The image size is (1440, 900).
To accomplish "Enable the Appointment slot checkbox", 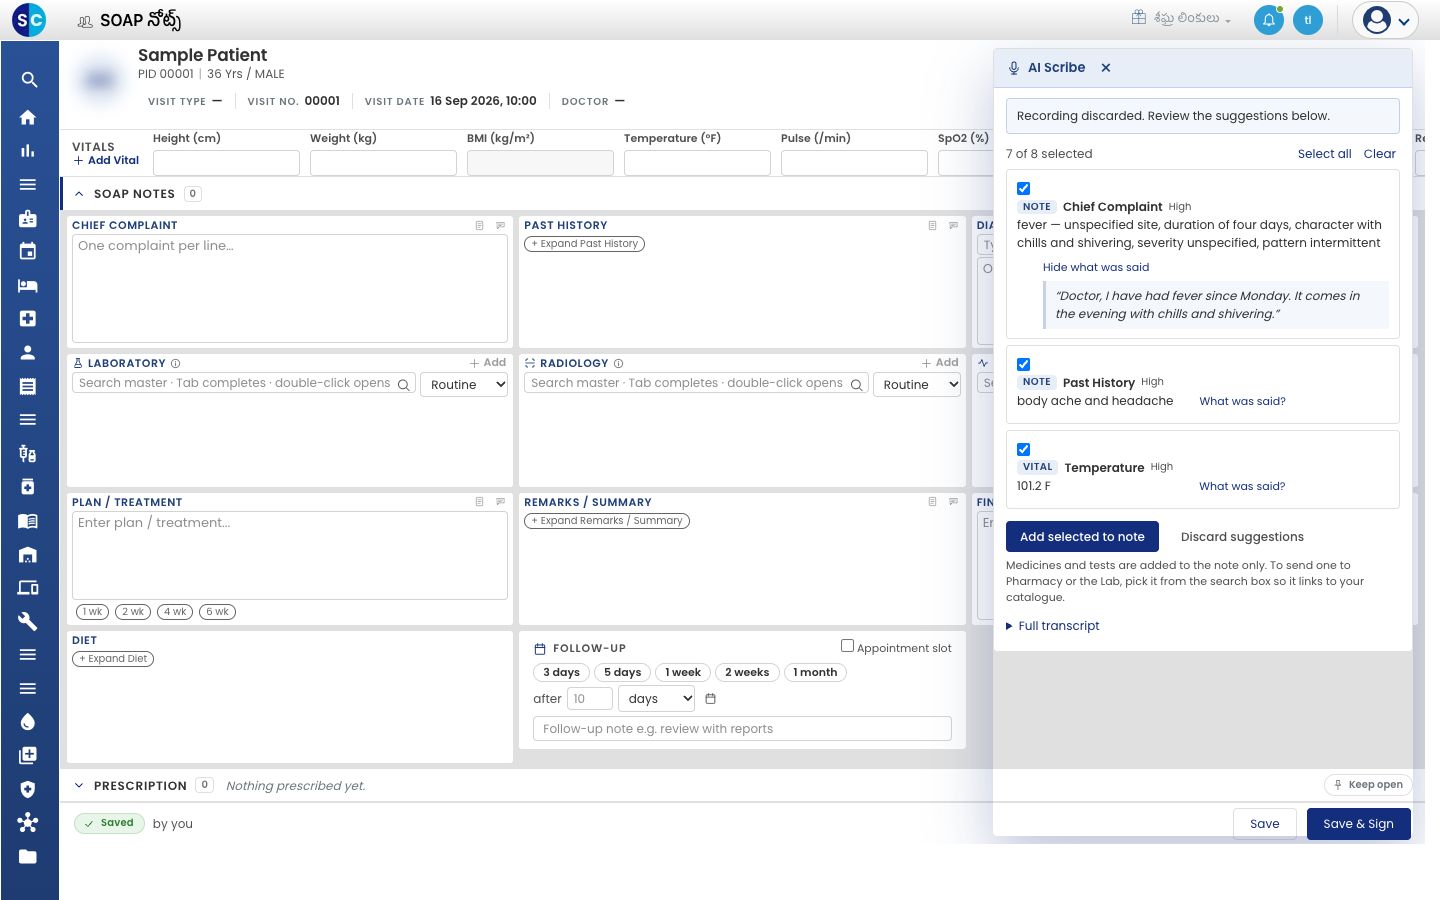I will click(847, 646).
